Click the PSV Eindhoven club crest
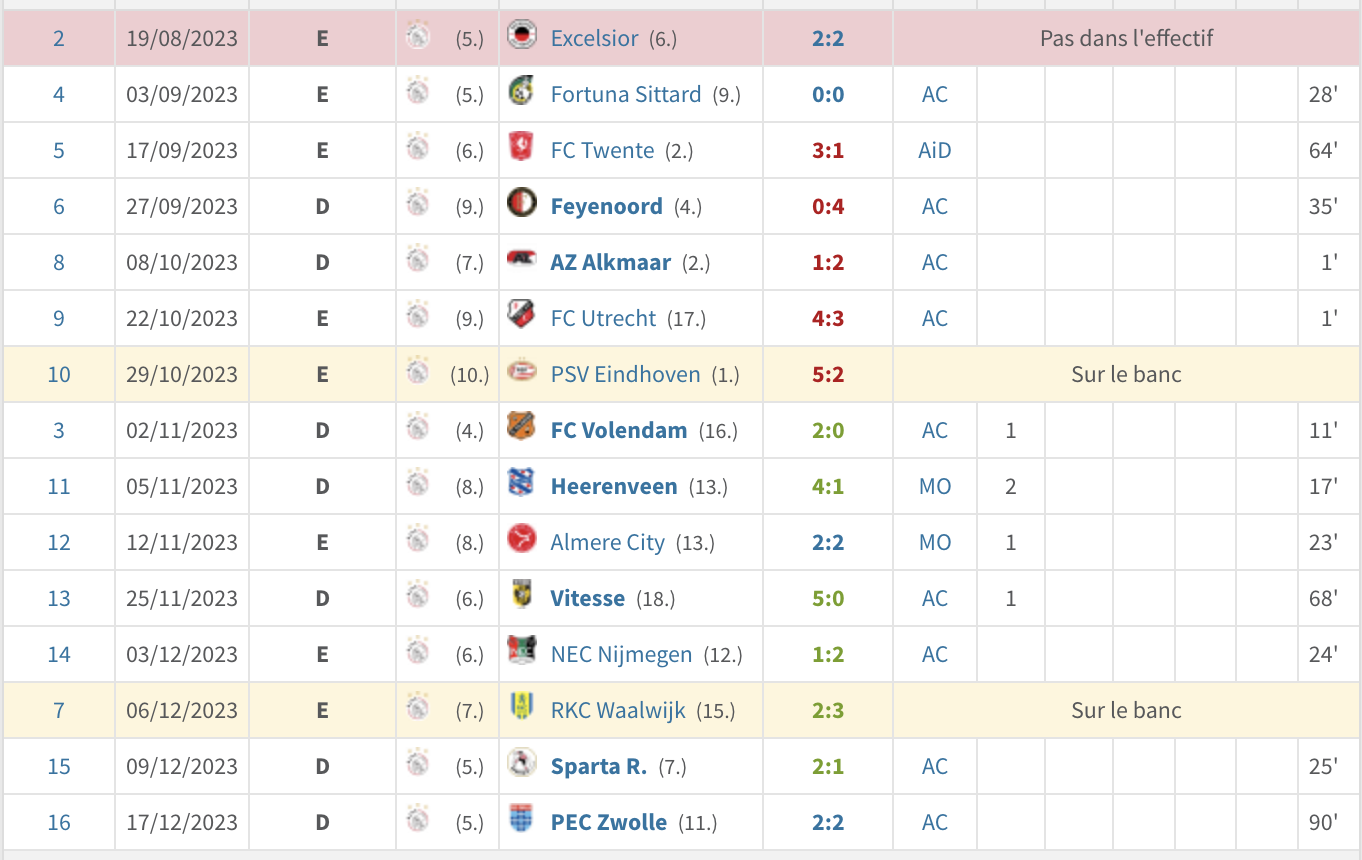Viewport: 1362px width, 860px height. pos(520,373)
